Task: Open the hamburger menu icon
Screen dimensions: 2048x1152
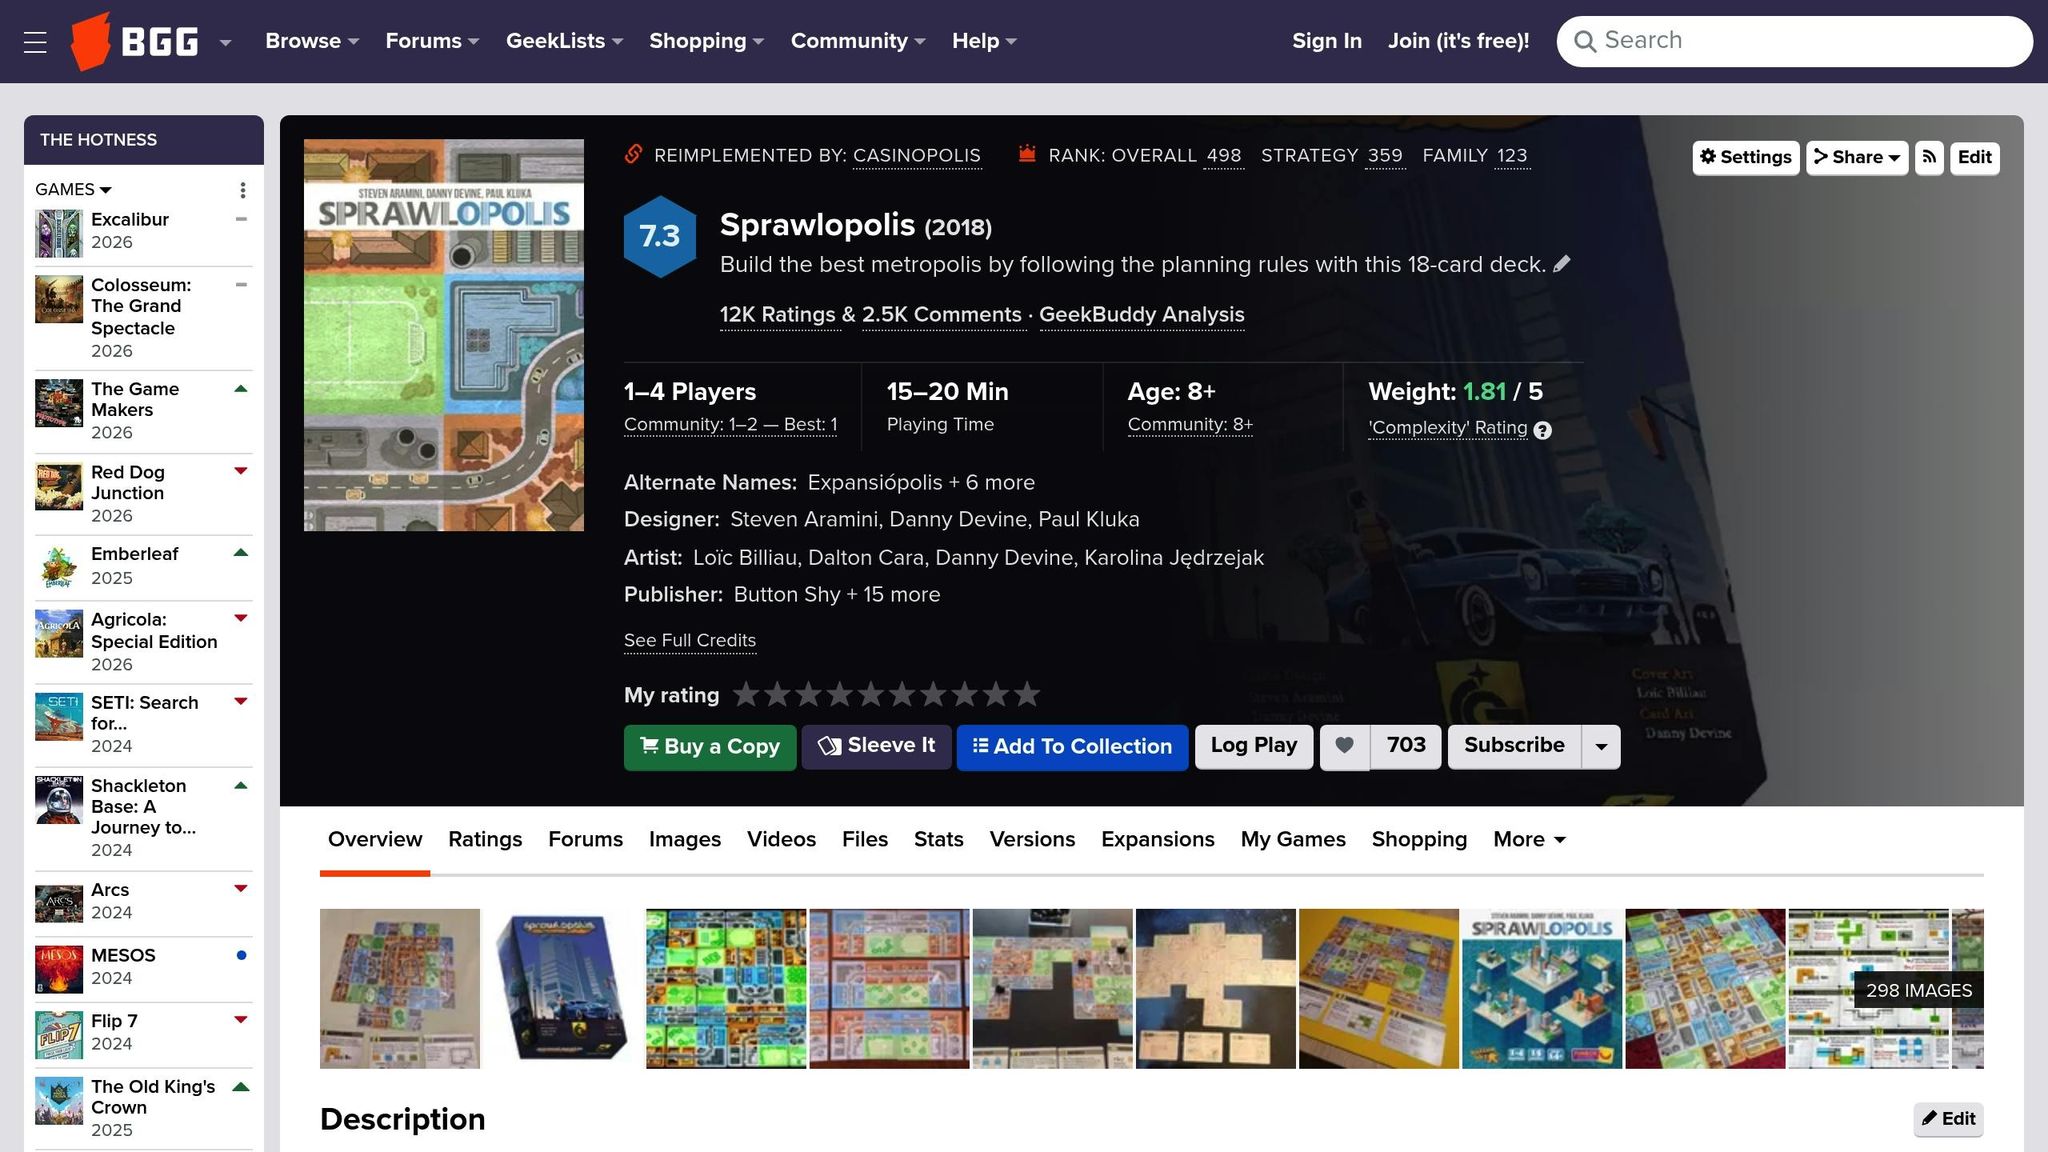Action: point(35,42)
